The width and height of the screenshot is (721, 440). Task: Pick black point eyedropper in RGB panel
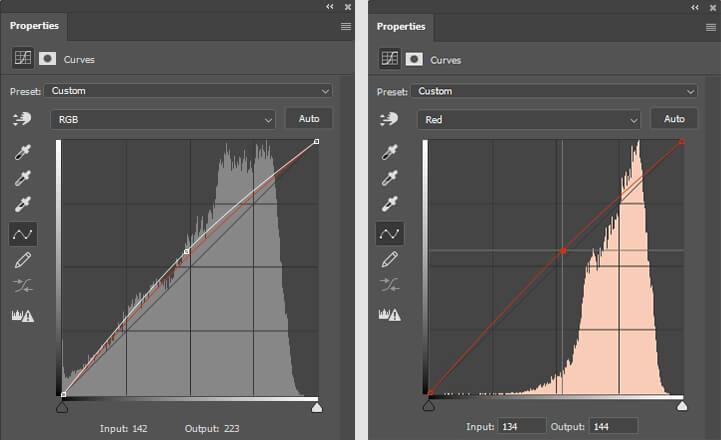[x=23, y=152]
